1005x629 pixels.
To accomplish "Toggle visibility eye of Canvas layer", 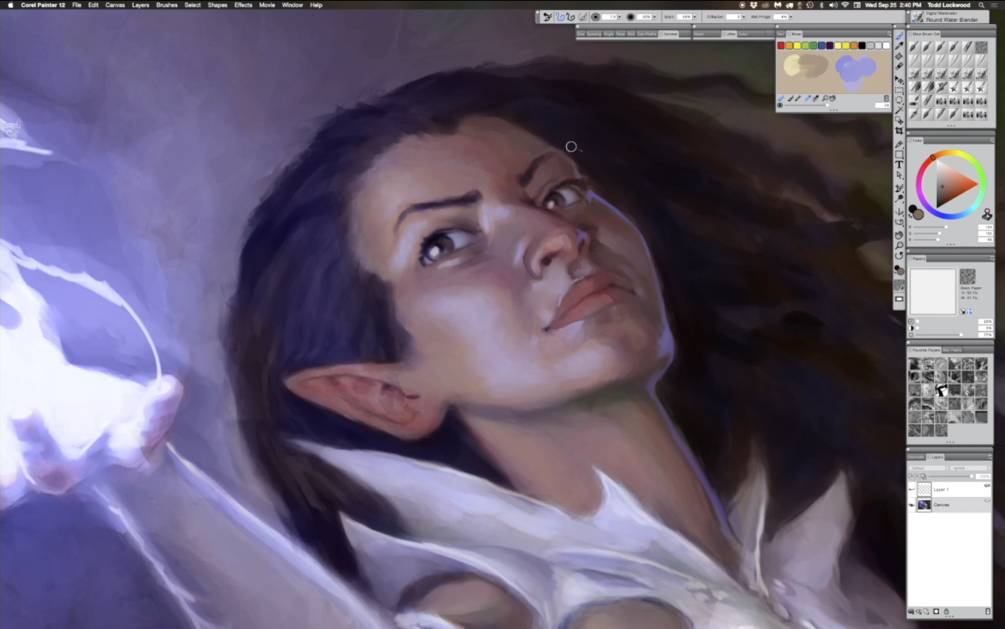I will 912,505.
